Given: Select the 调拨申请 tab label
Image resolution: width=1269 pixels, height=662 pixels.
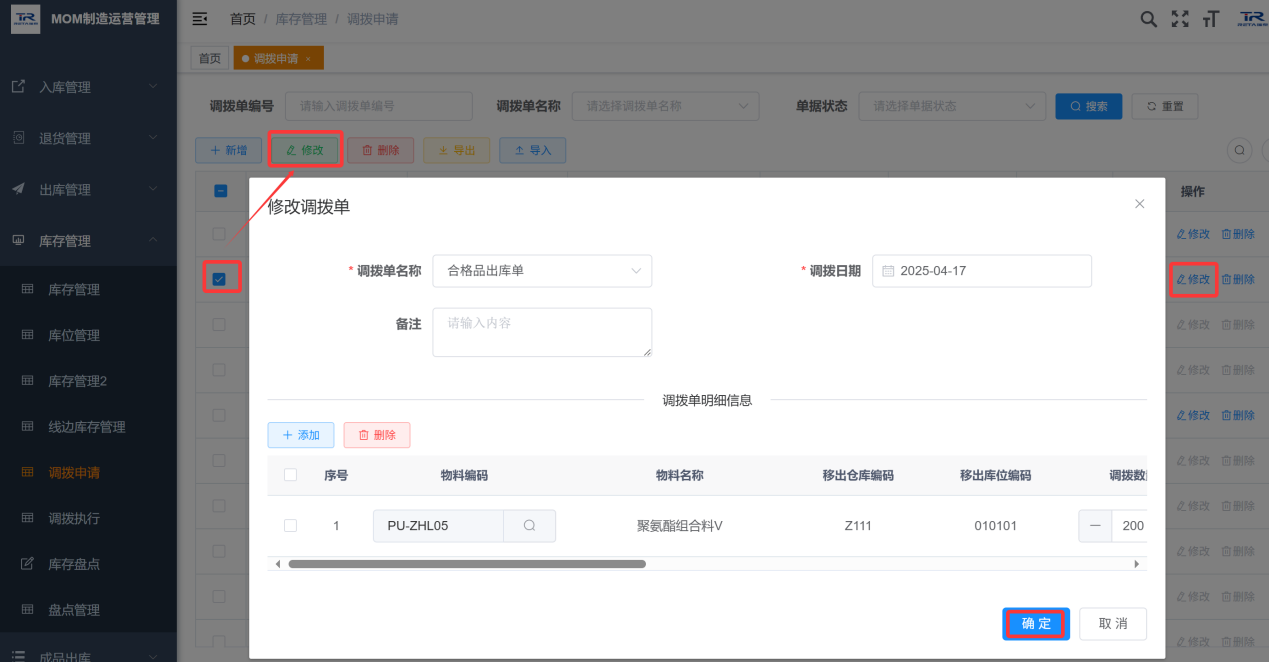Looking at the screenshot, I should point(276,59).
